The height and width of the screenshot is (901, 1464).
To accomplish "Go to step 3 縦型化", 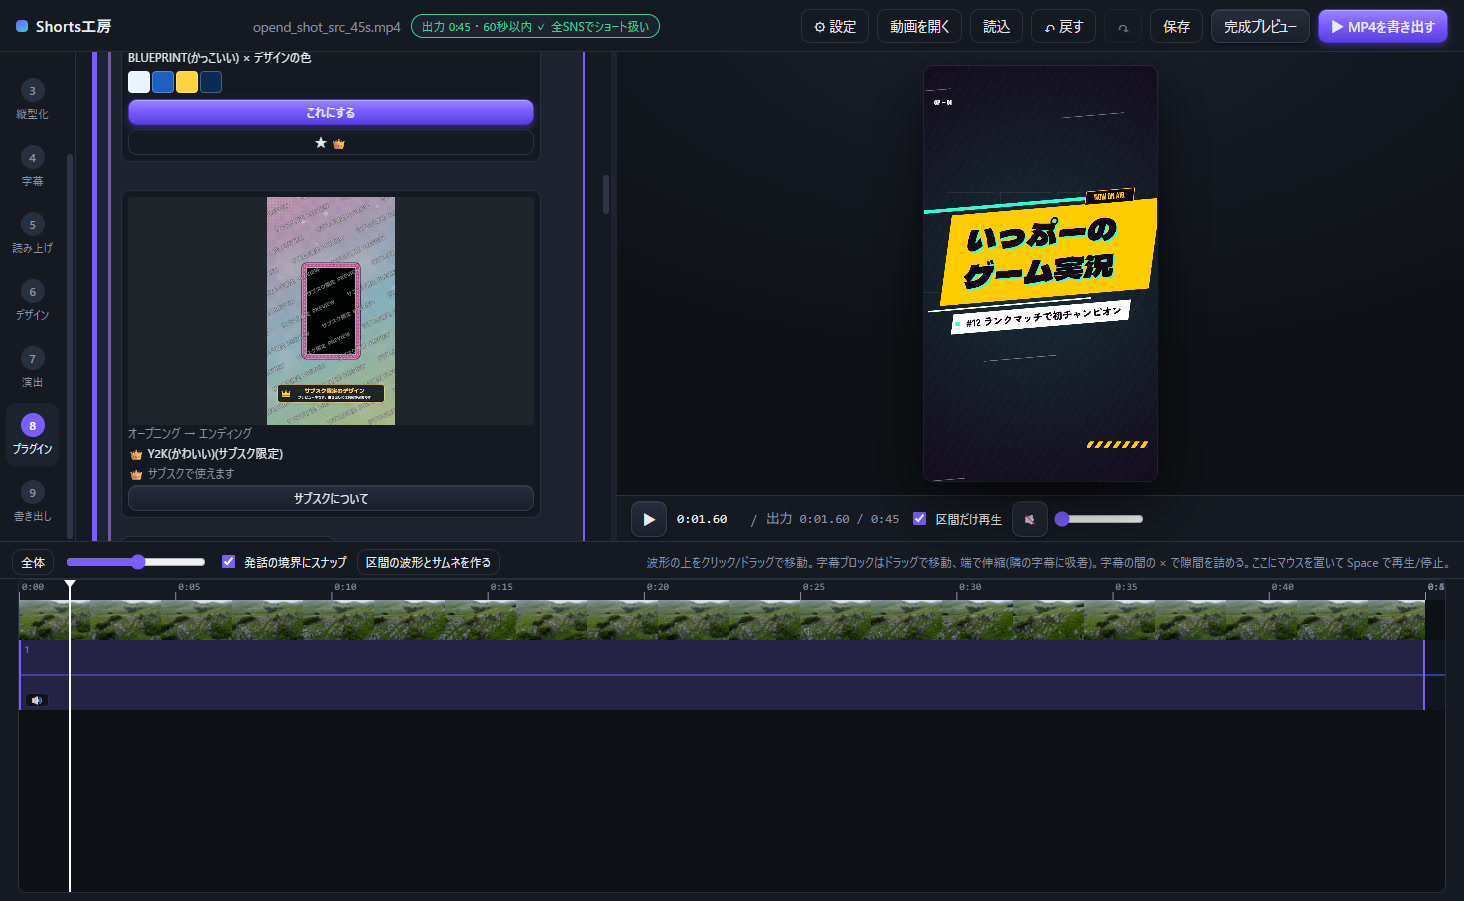I will point(32,100).
